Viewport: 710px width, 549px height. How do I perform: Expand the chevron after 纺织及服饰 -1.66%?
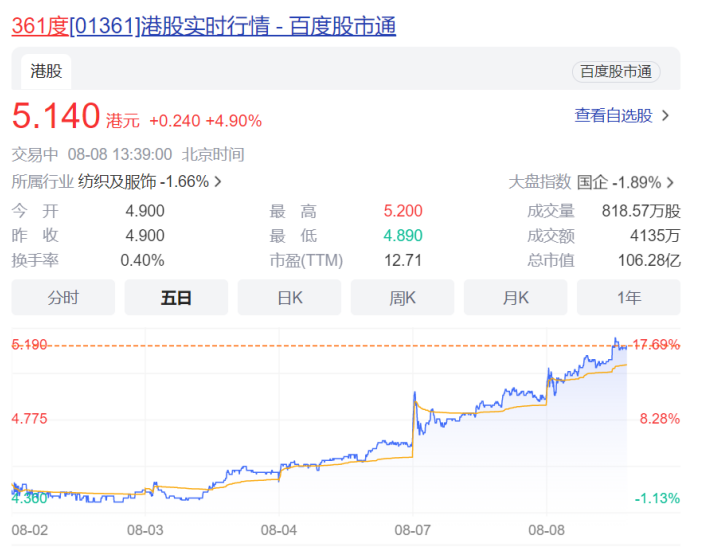point(218,182)
